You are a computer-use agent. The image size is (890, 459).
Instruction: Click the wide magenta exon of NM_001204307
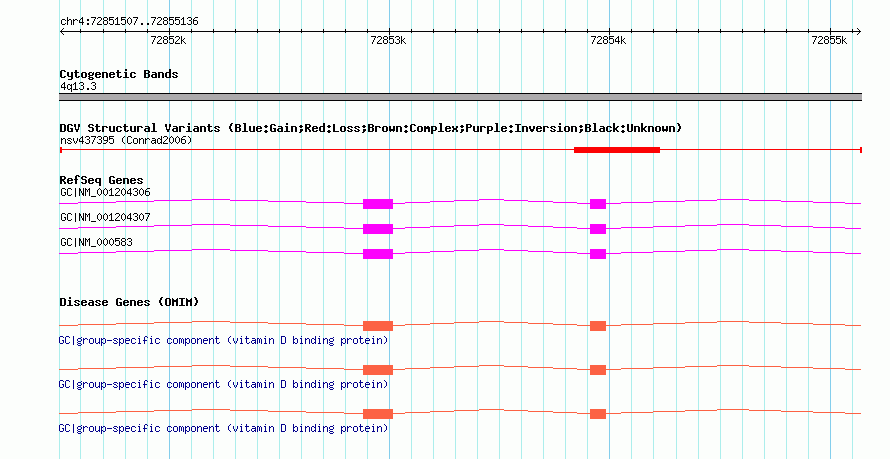point(378,229)
